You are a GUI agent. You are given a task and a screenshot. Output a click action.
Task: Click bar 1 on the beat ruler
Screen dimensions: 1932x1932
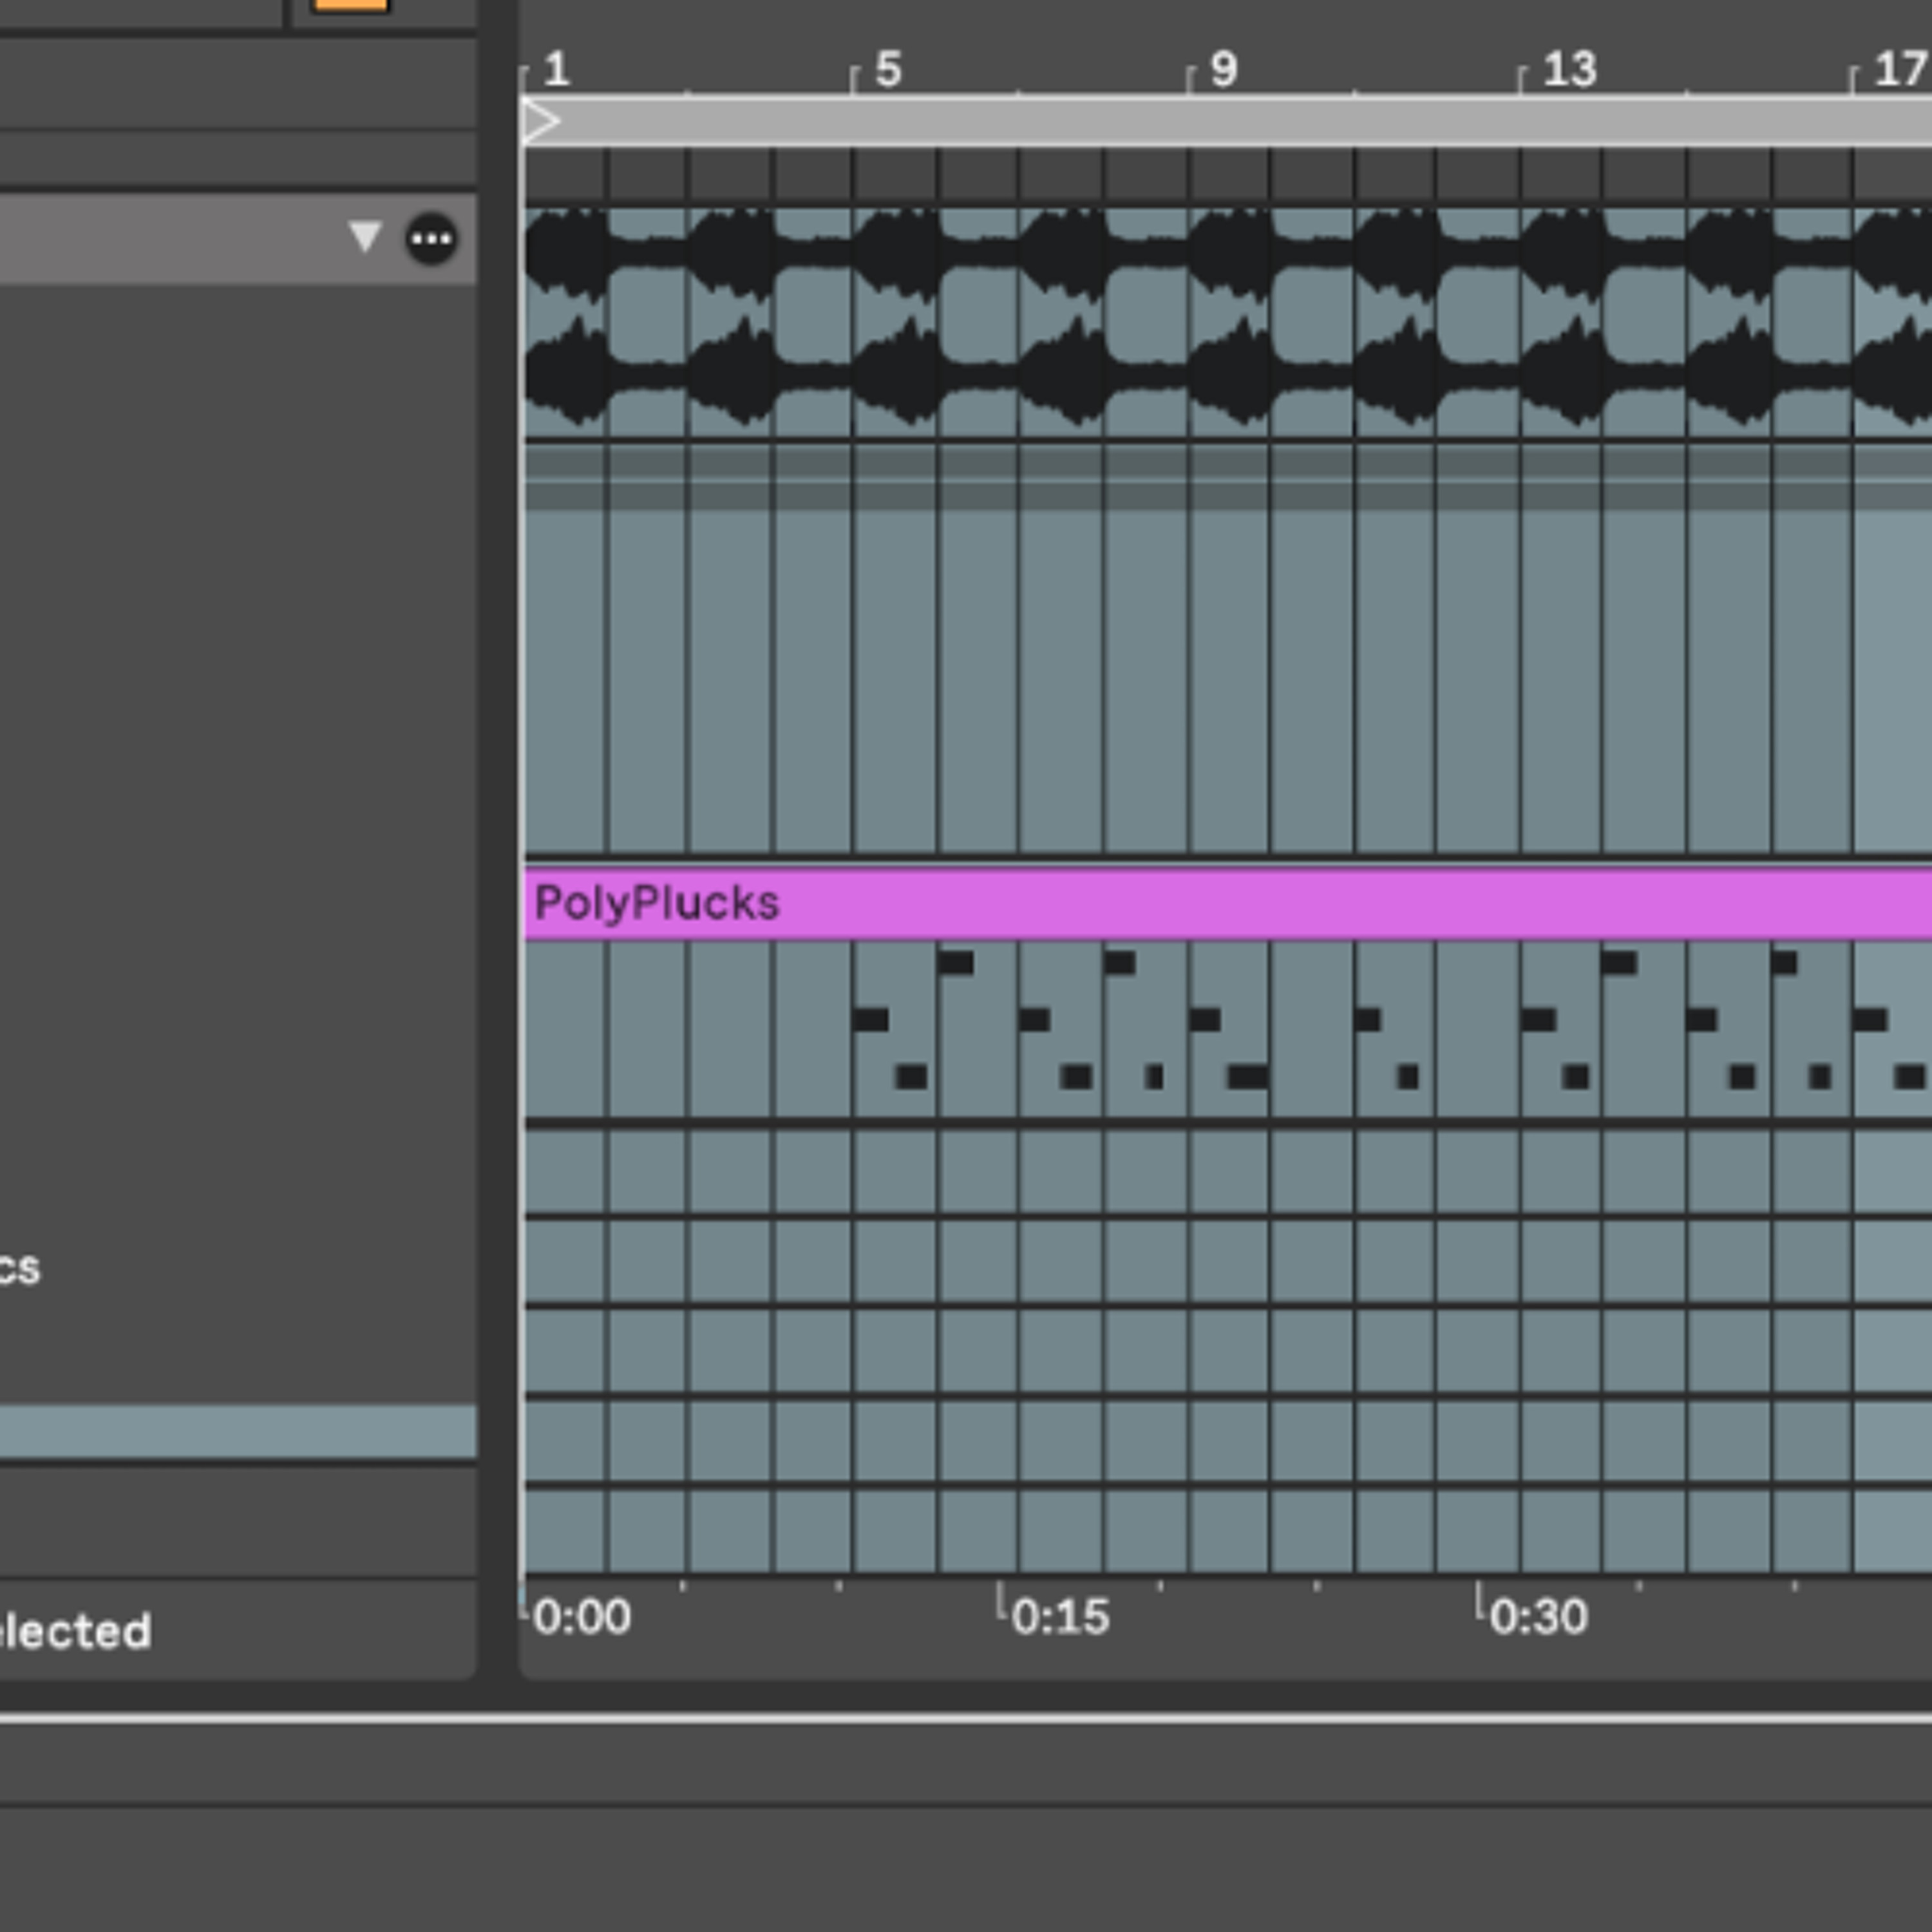556,70
